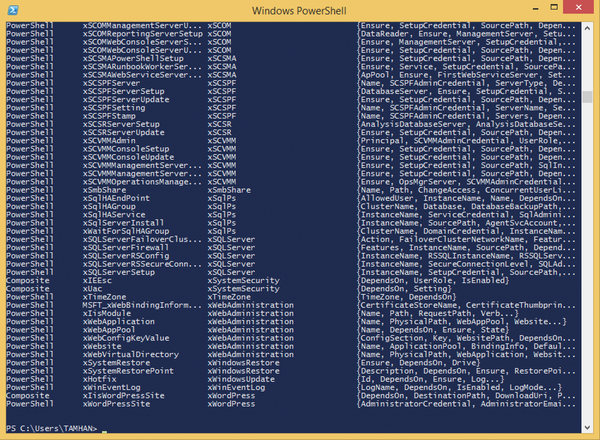This screenshot has height=440, width=600.
Task: Select the xSCVMMAdmin resource name
Action: [109, 141]
